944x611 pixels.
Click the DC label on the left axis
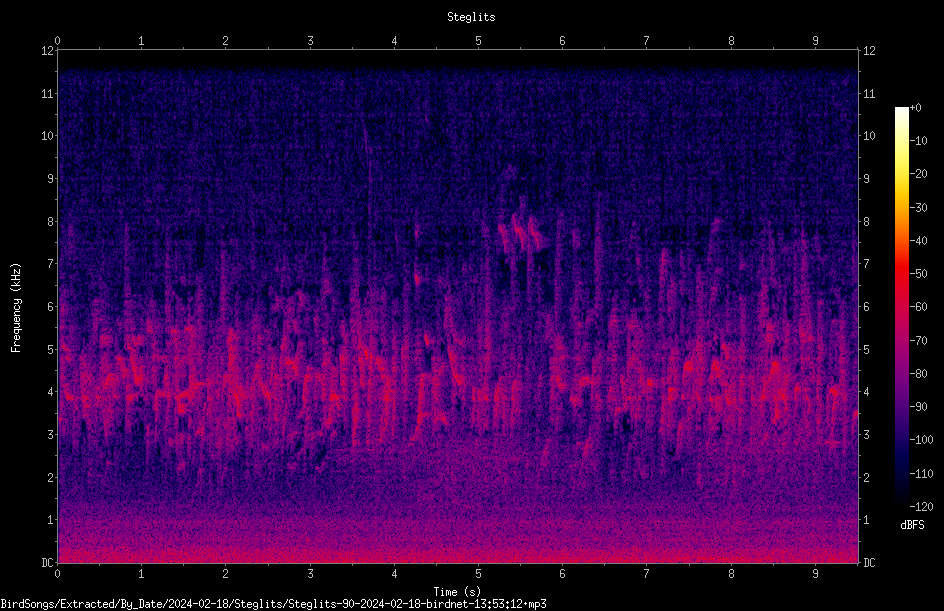(x=48, y=563)
